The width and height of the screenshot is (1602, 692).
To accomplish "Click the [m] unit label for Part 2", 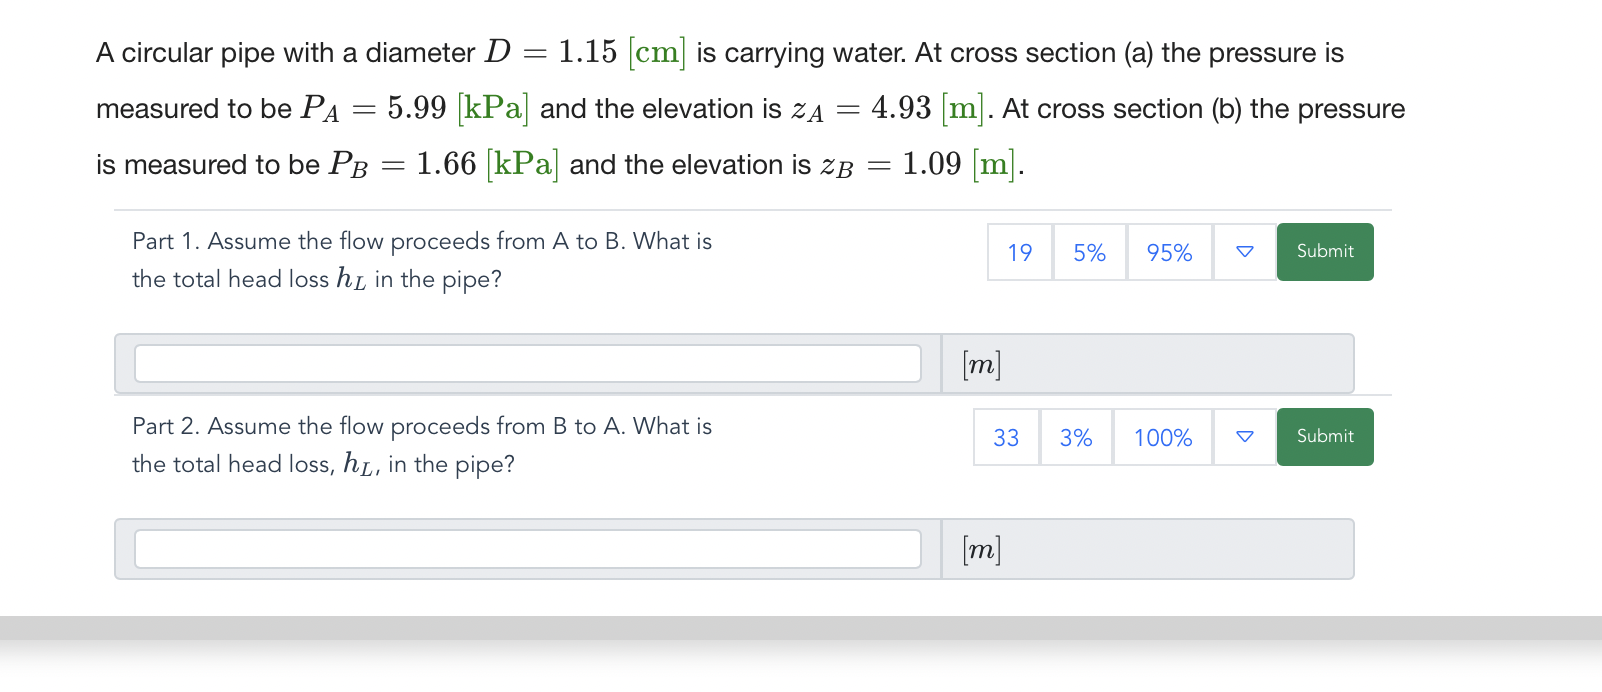I will pyautogui.click(x=981, y=550).
